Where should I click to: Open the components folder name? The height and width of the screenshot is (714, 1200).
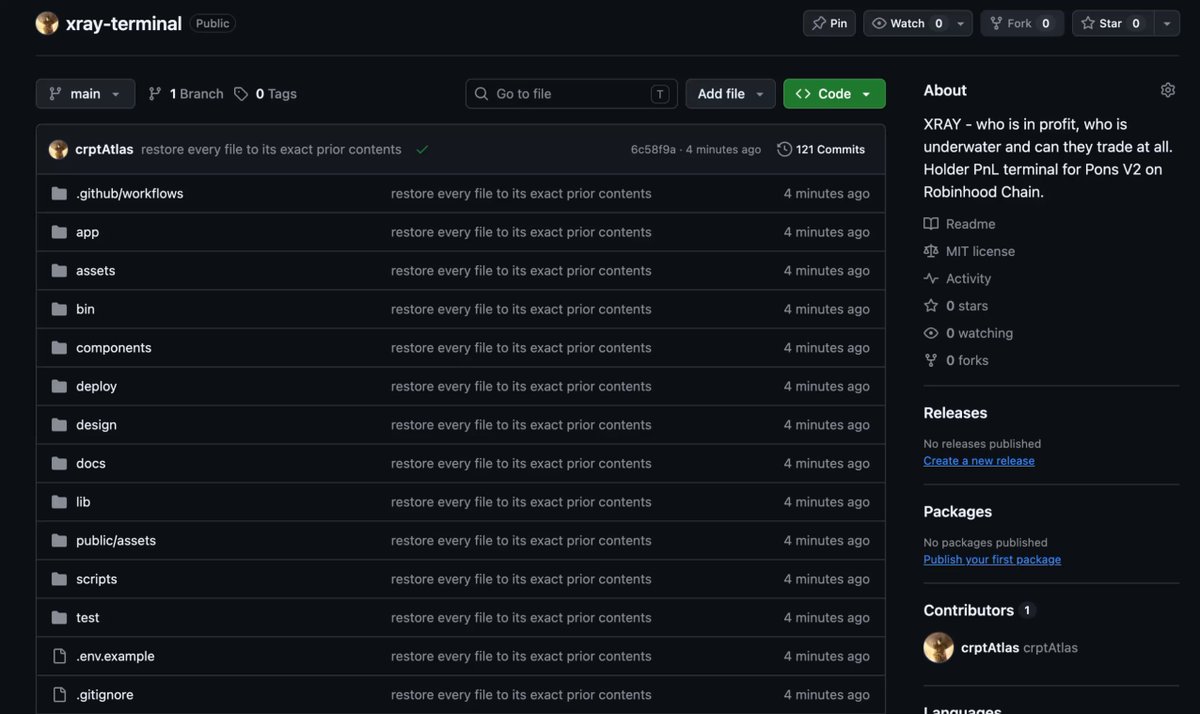coord(114,348)
